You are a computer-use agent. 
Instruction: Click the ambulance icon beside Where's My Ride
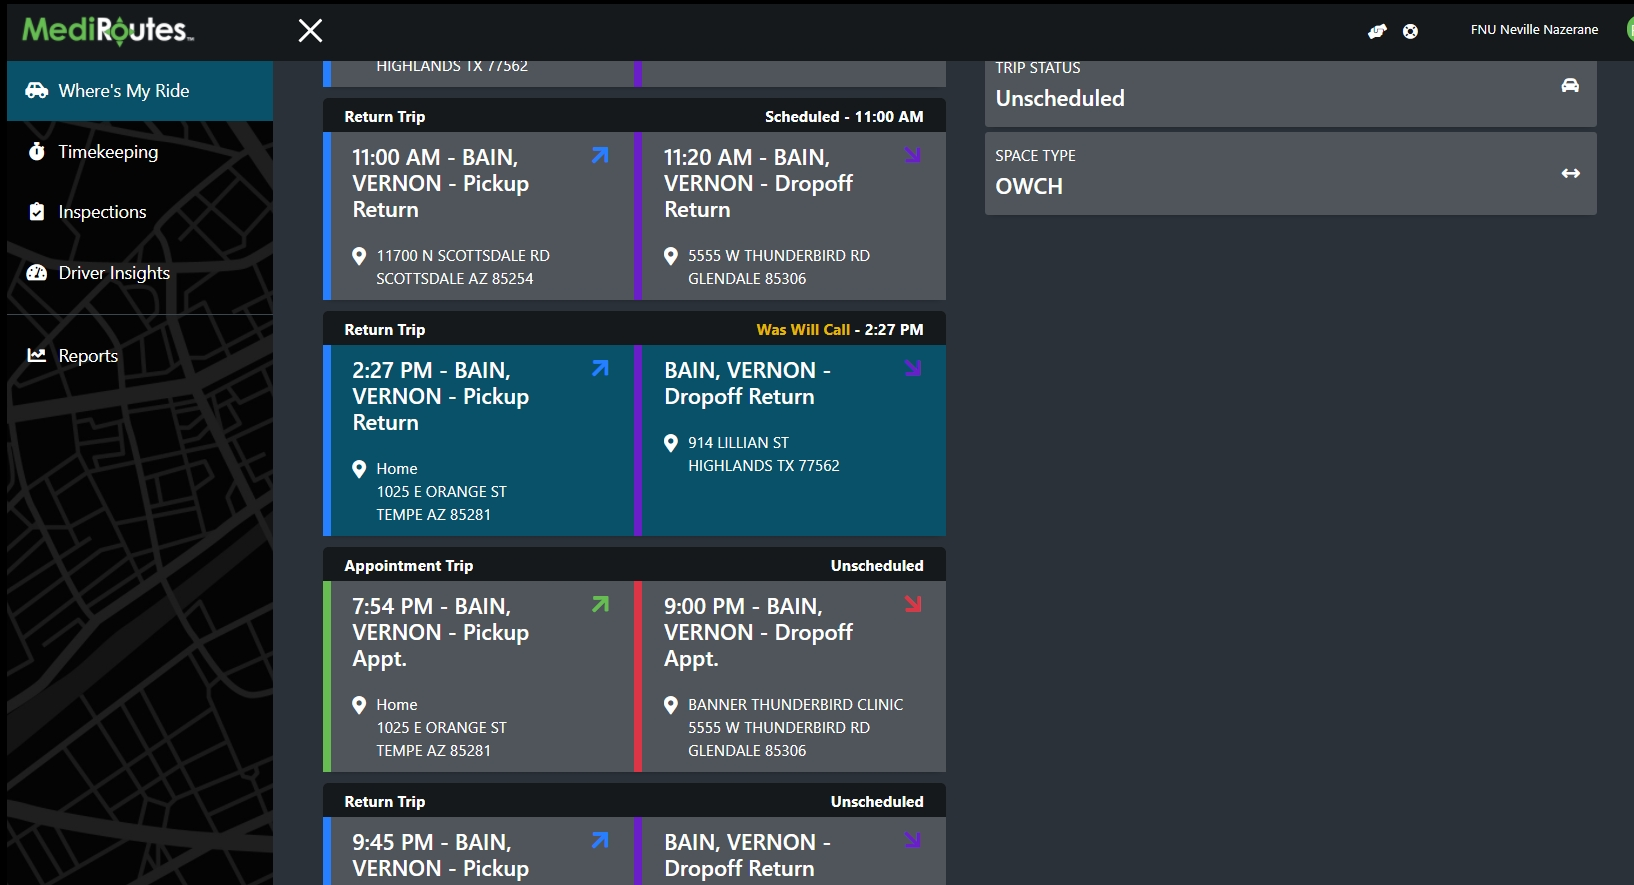pos(37,91)
